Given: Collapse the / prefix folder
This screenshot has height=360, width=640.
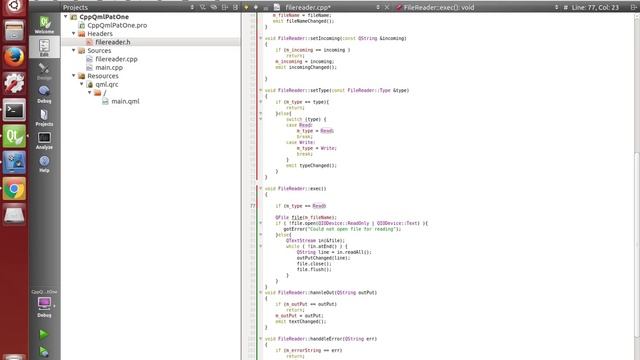Looking at the screenshot, I should click(x=90, y=93).
